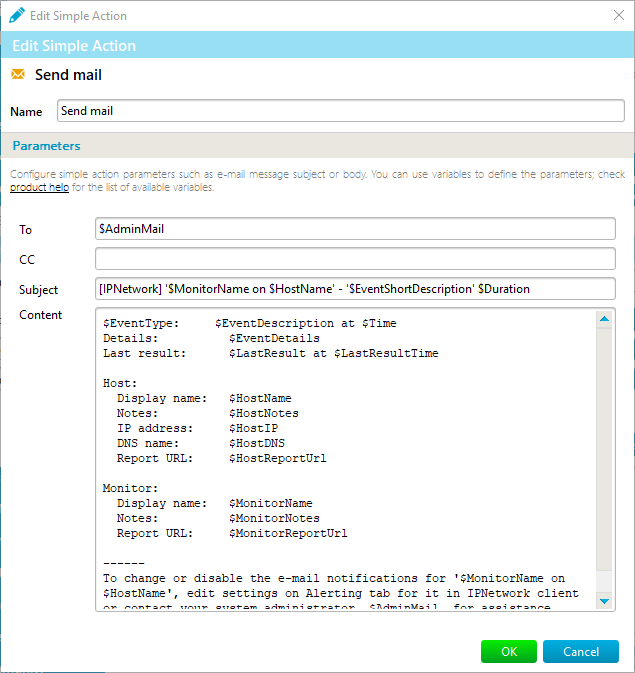Click the To field containing $AdminMail
This screenshot has height=673, width=635.
point(355,229)
